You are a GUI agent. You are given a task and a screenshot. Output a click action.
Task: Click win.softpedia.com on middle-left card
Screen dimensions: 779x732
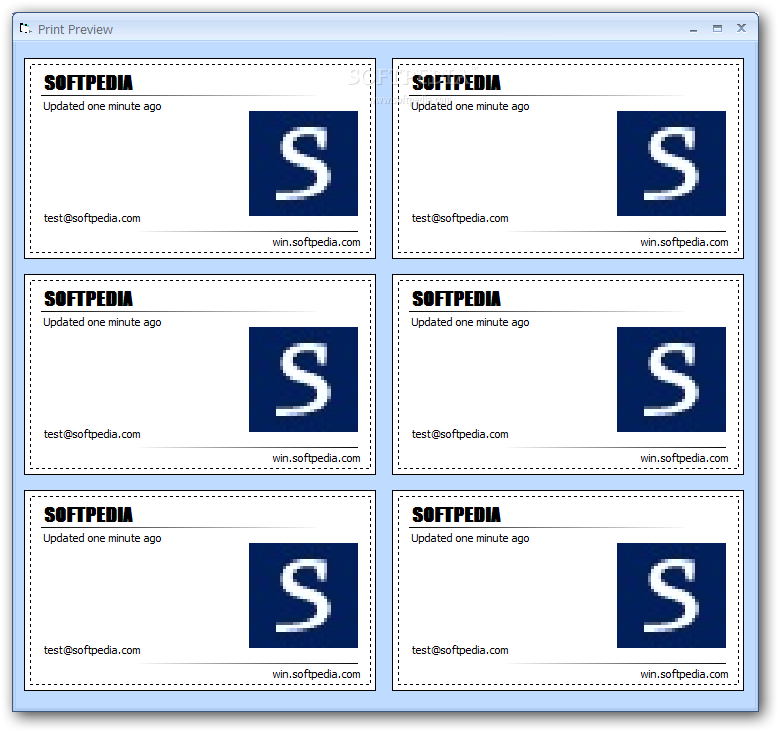click(316, 458)
